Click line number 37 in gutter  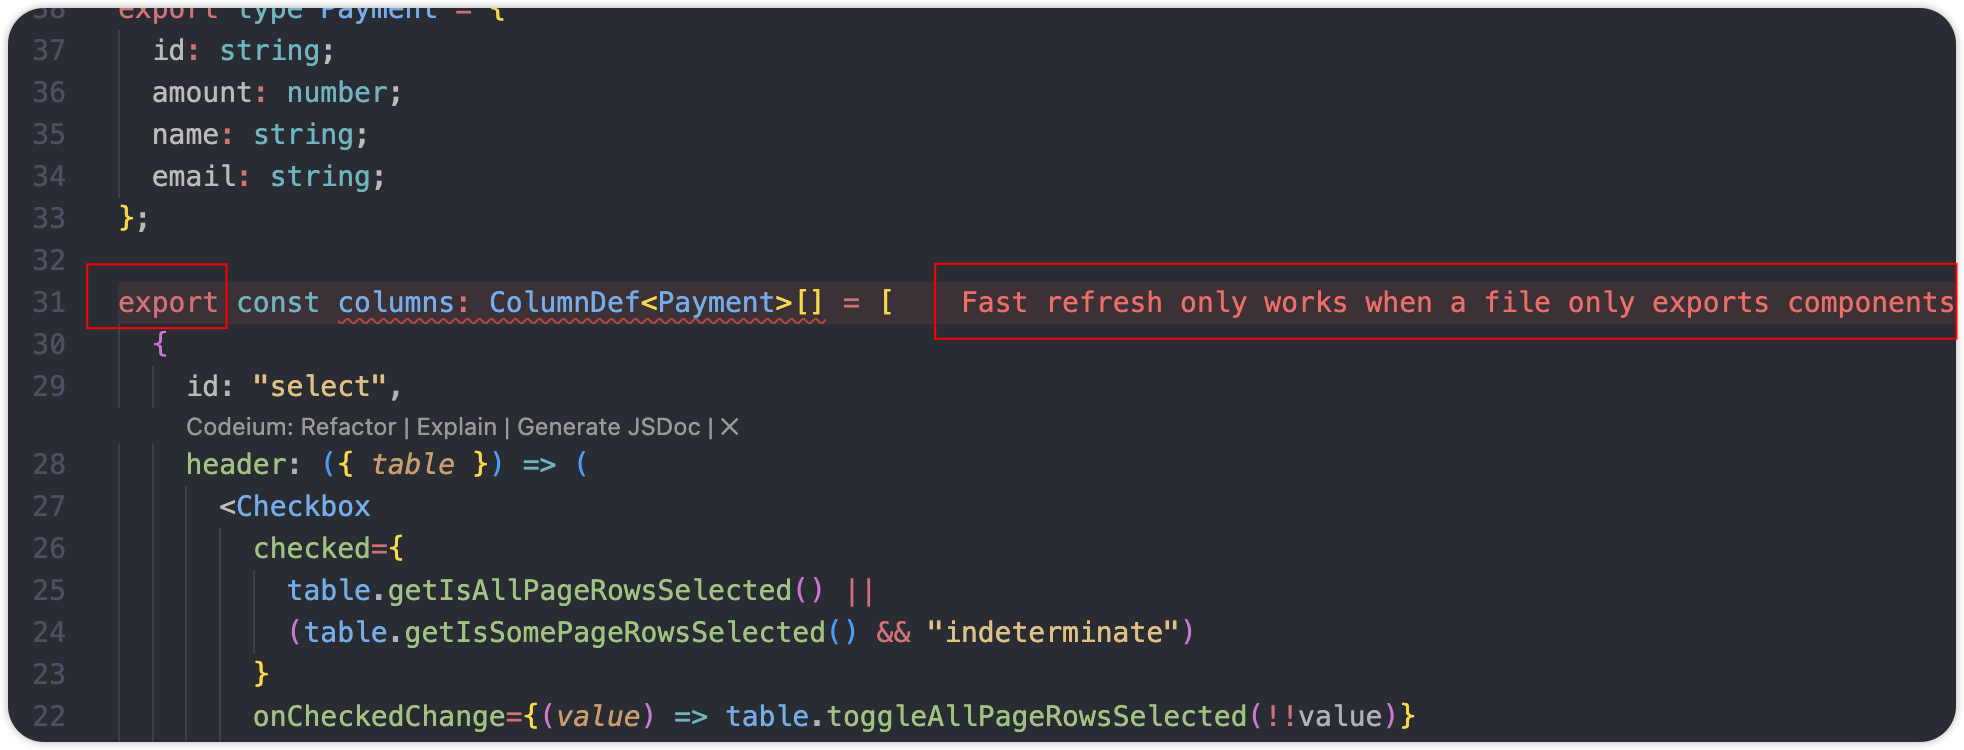[48, 50]
